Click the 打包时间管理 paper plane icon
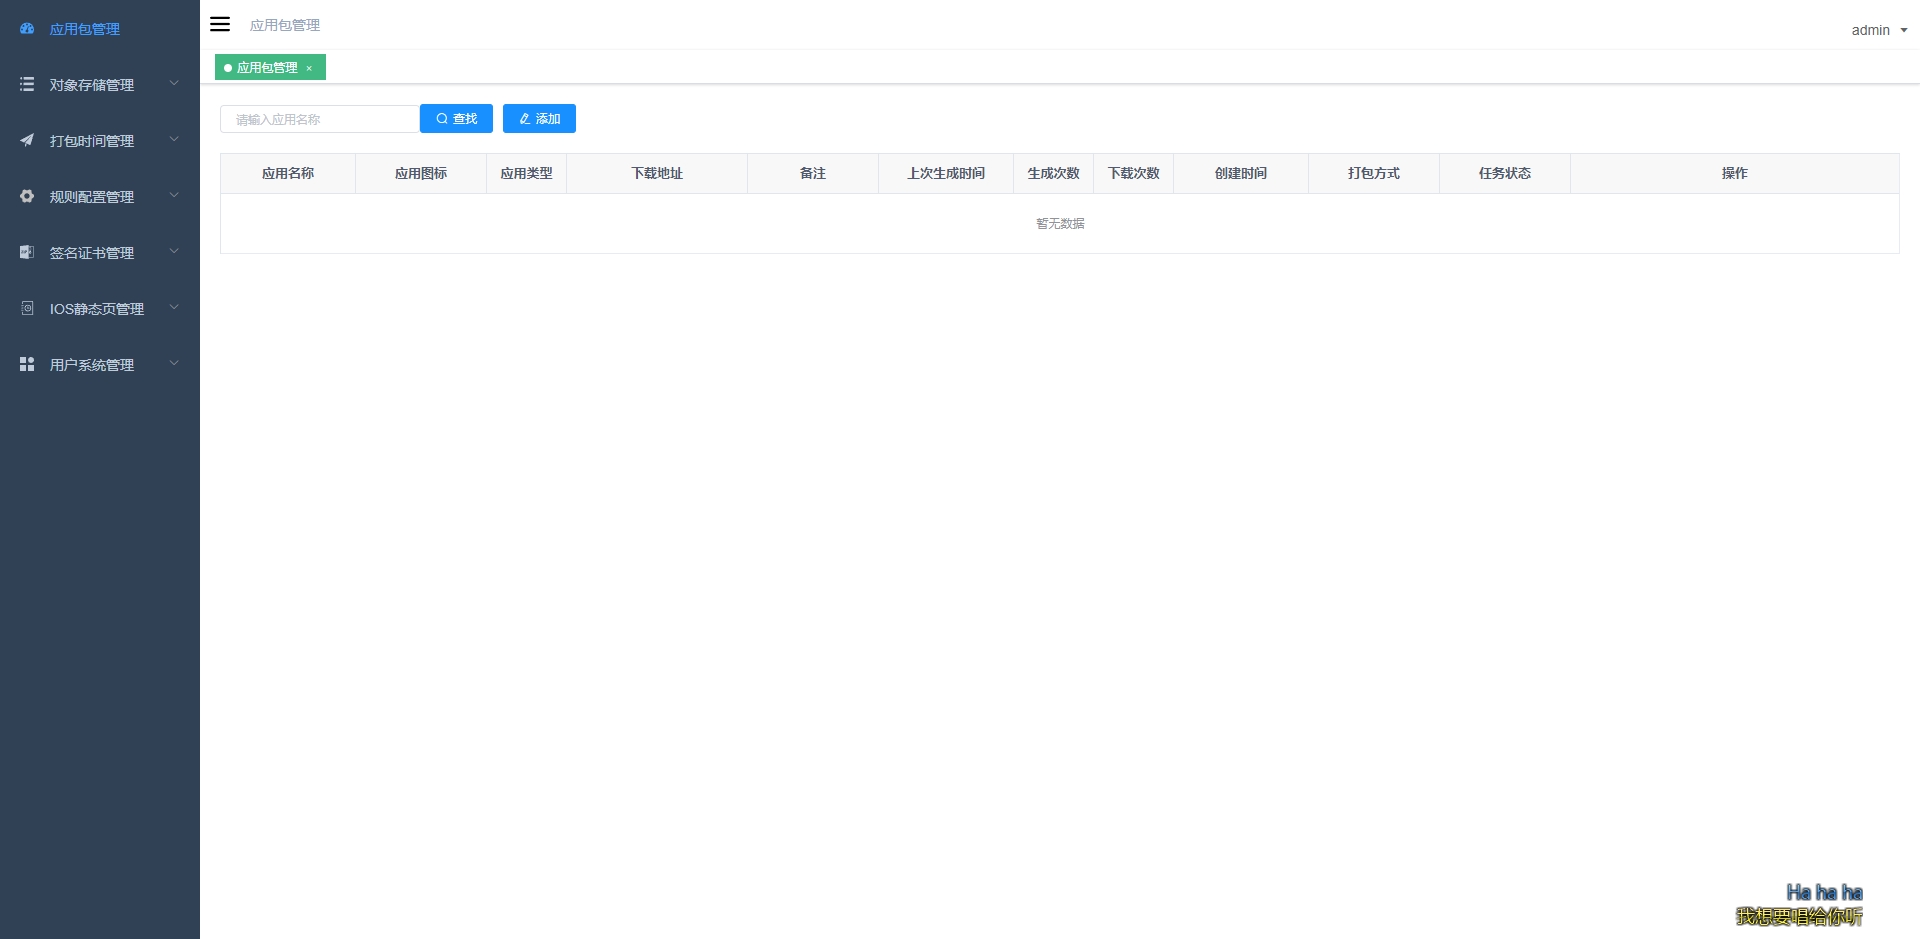 (x=27, y=141)
